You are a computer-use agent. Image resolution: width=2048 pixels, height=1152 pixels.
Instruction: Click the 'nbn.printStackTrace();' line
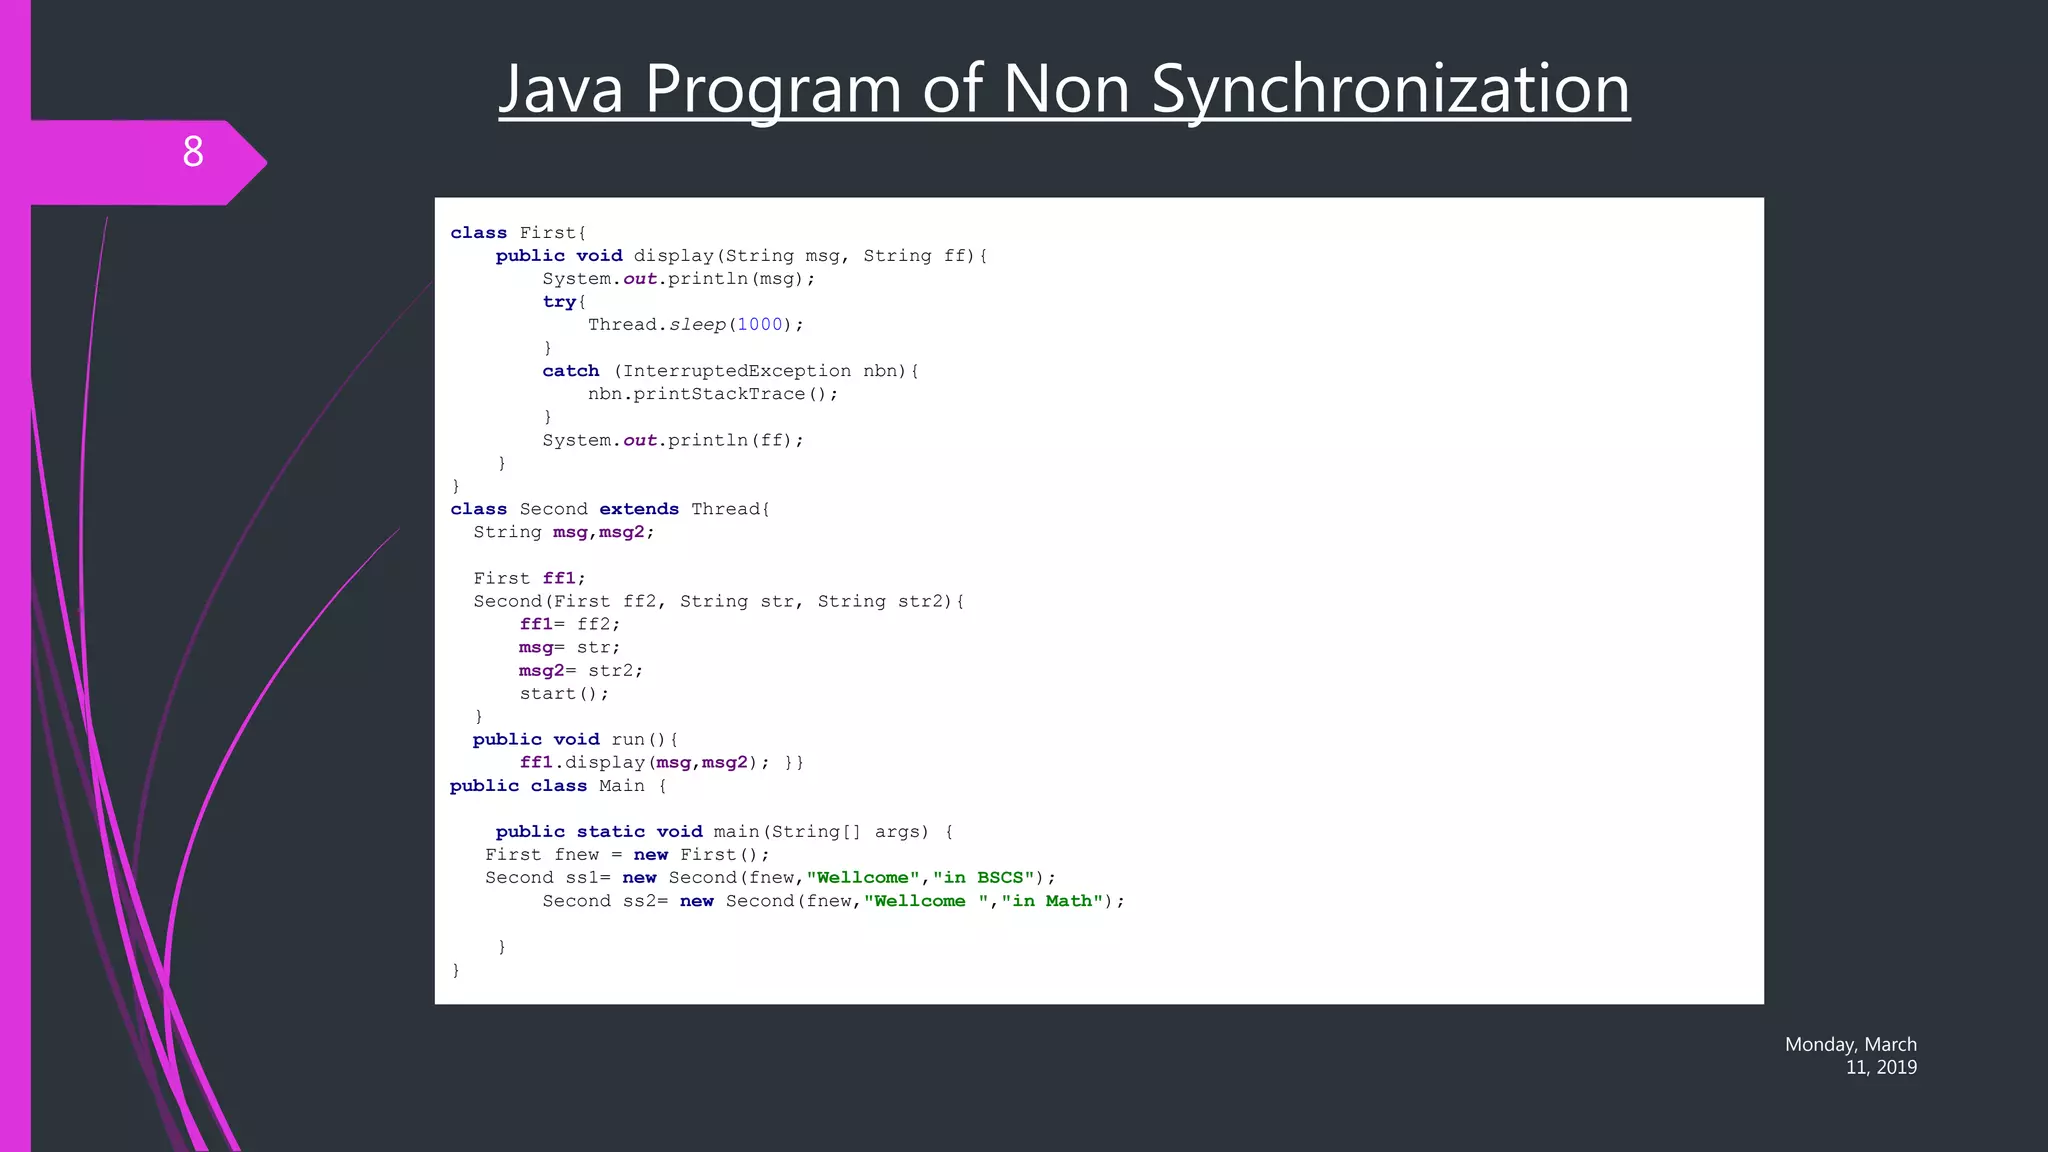click(x=712, y=394)
